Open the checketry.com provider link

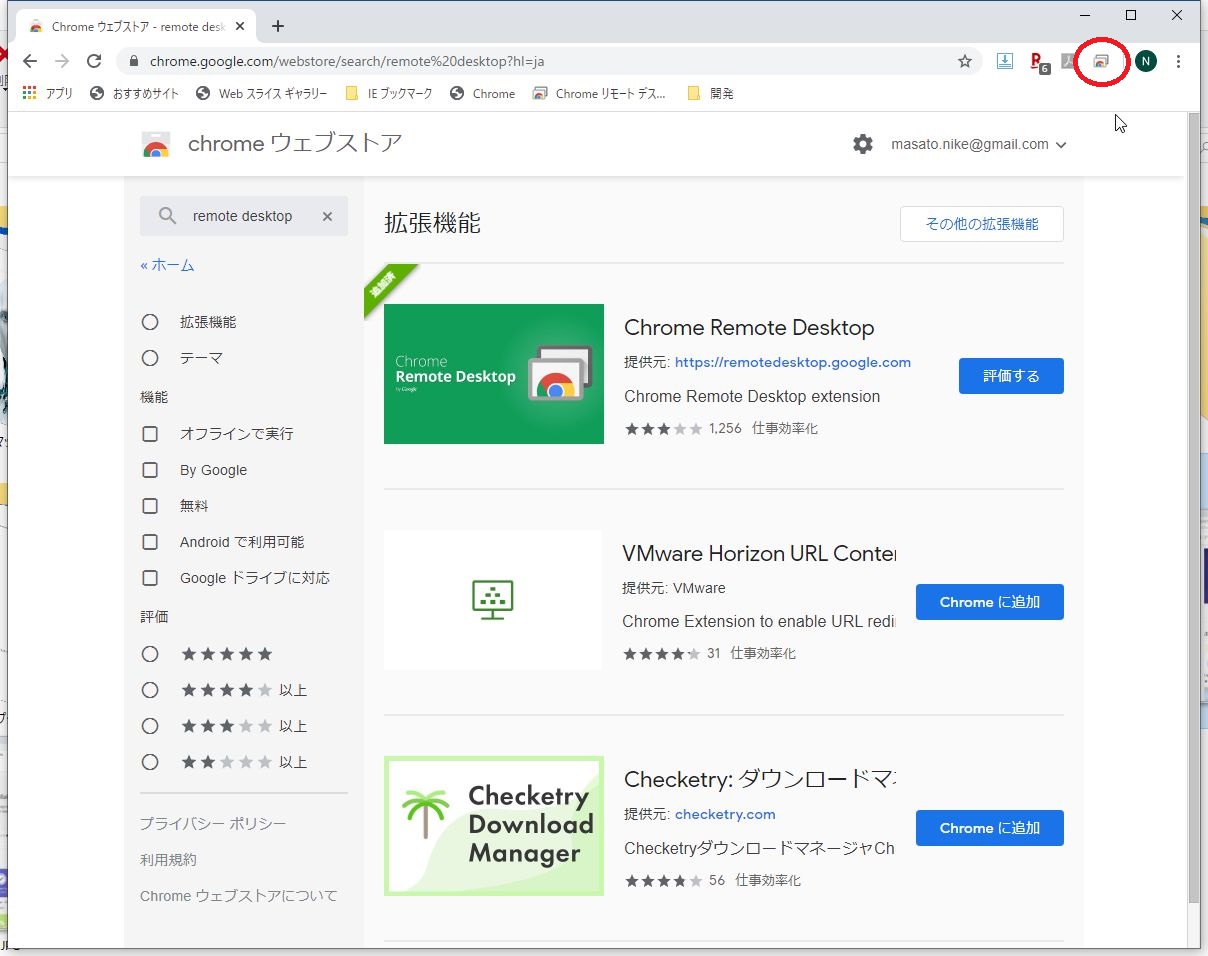(725, 814)
